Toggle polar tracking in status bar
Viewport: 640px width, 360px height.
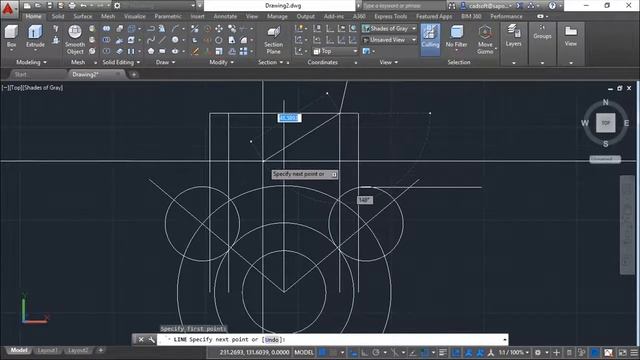tap(376, 352)
